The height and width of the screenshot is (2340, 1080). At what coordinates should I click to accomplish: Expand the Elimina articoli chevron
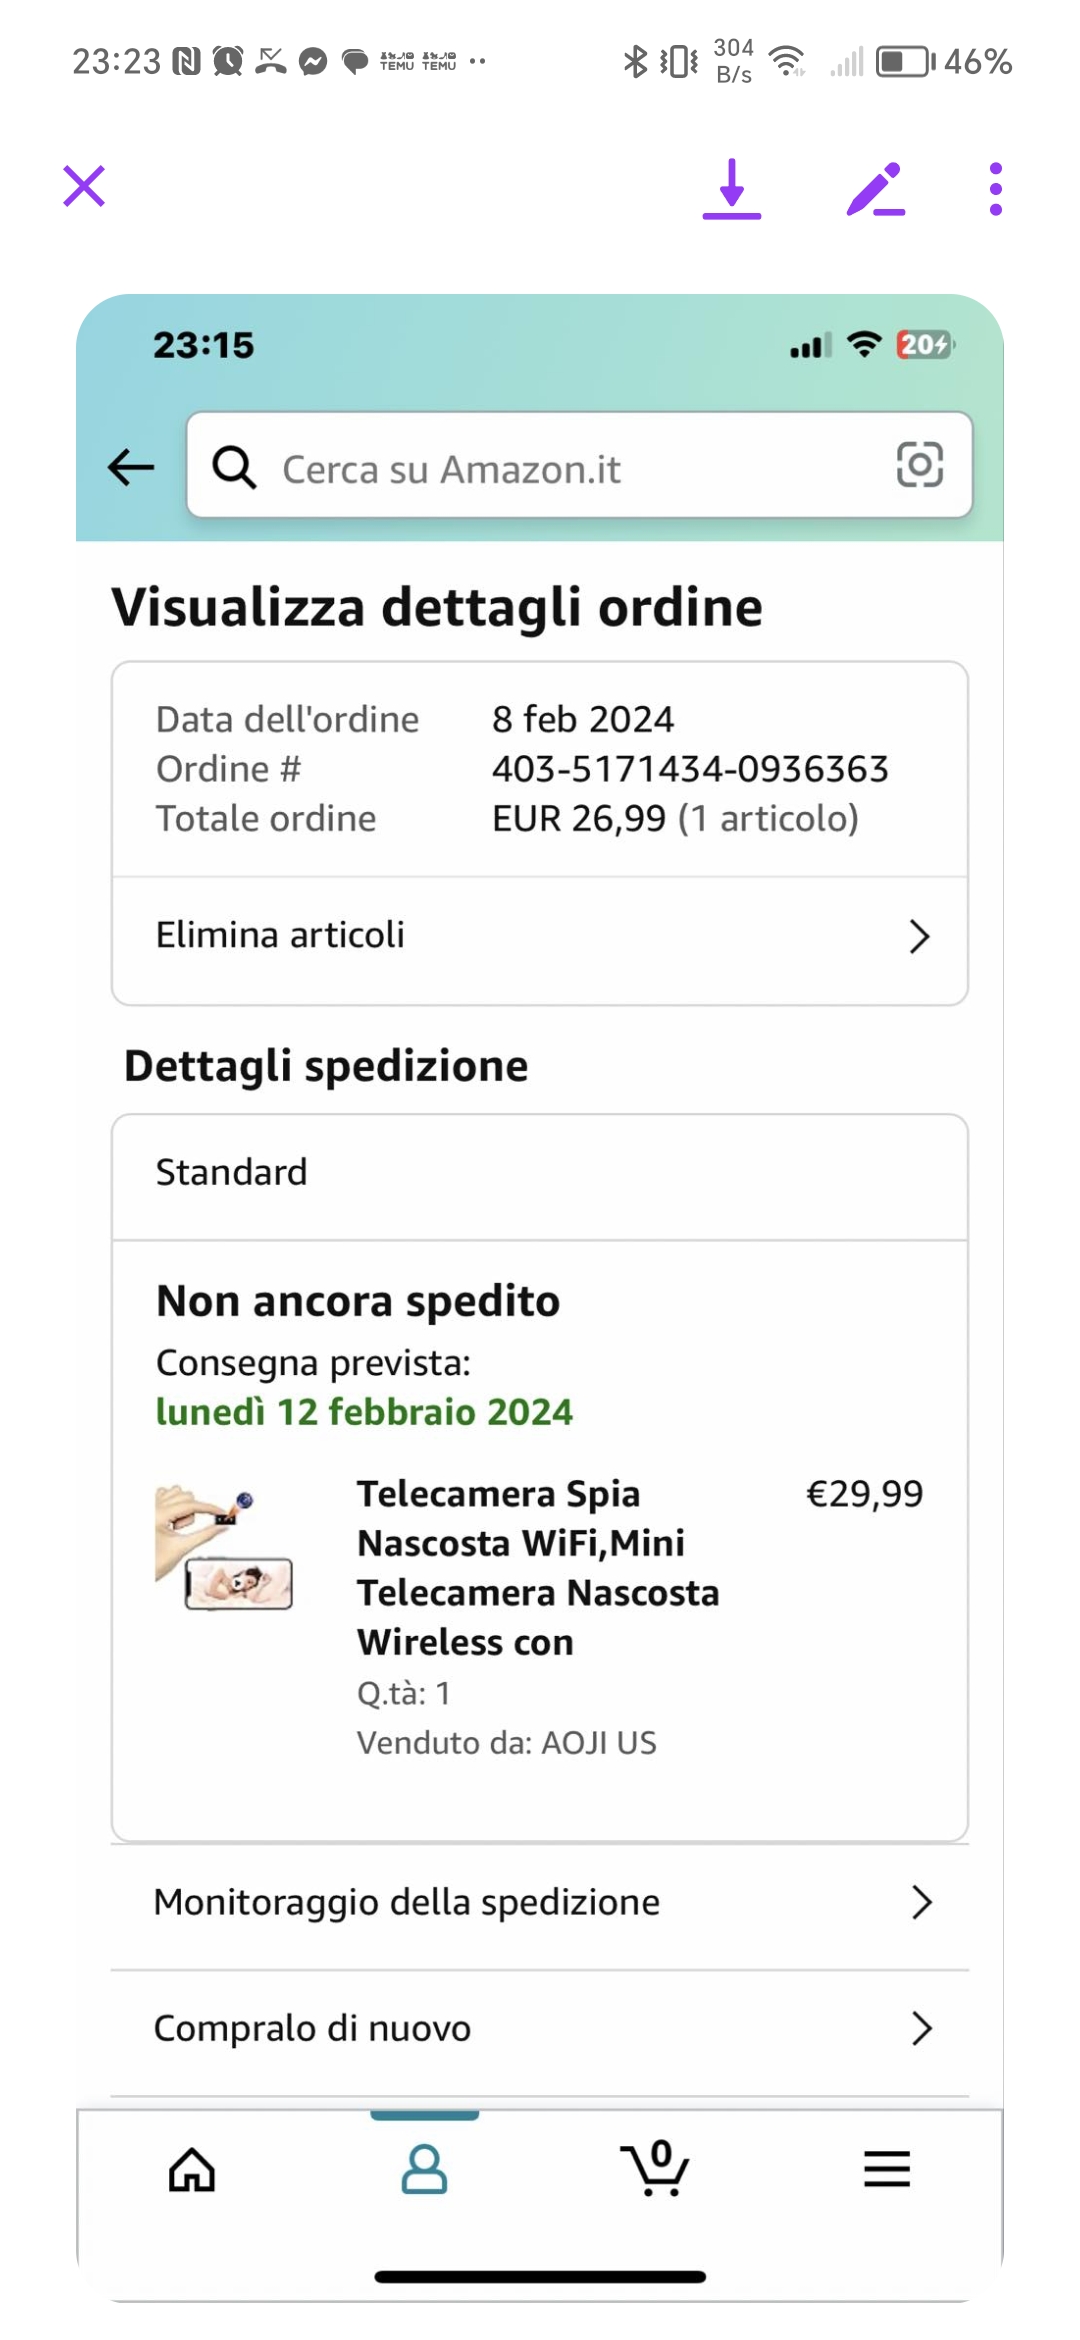[919, 937]
